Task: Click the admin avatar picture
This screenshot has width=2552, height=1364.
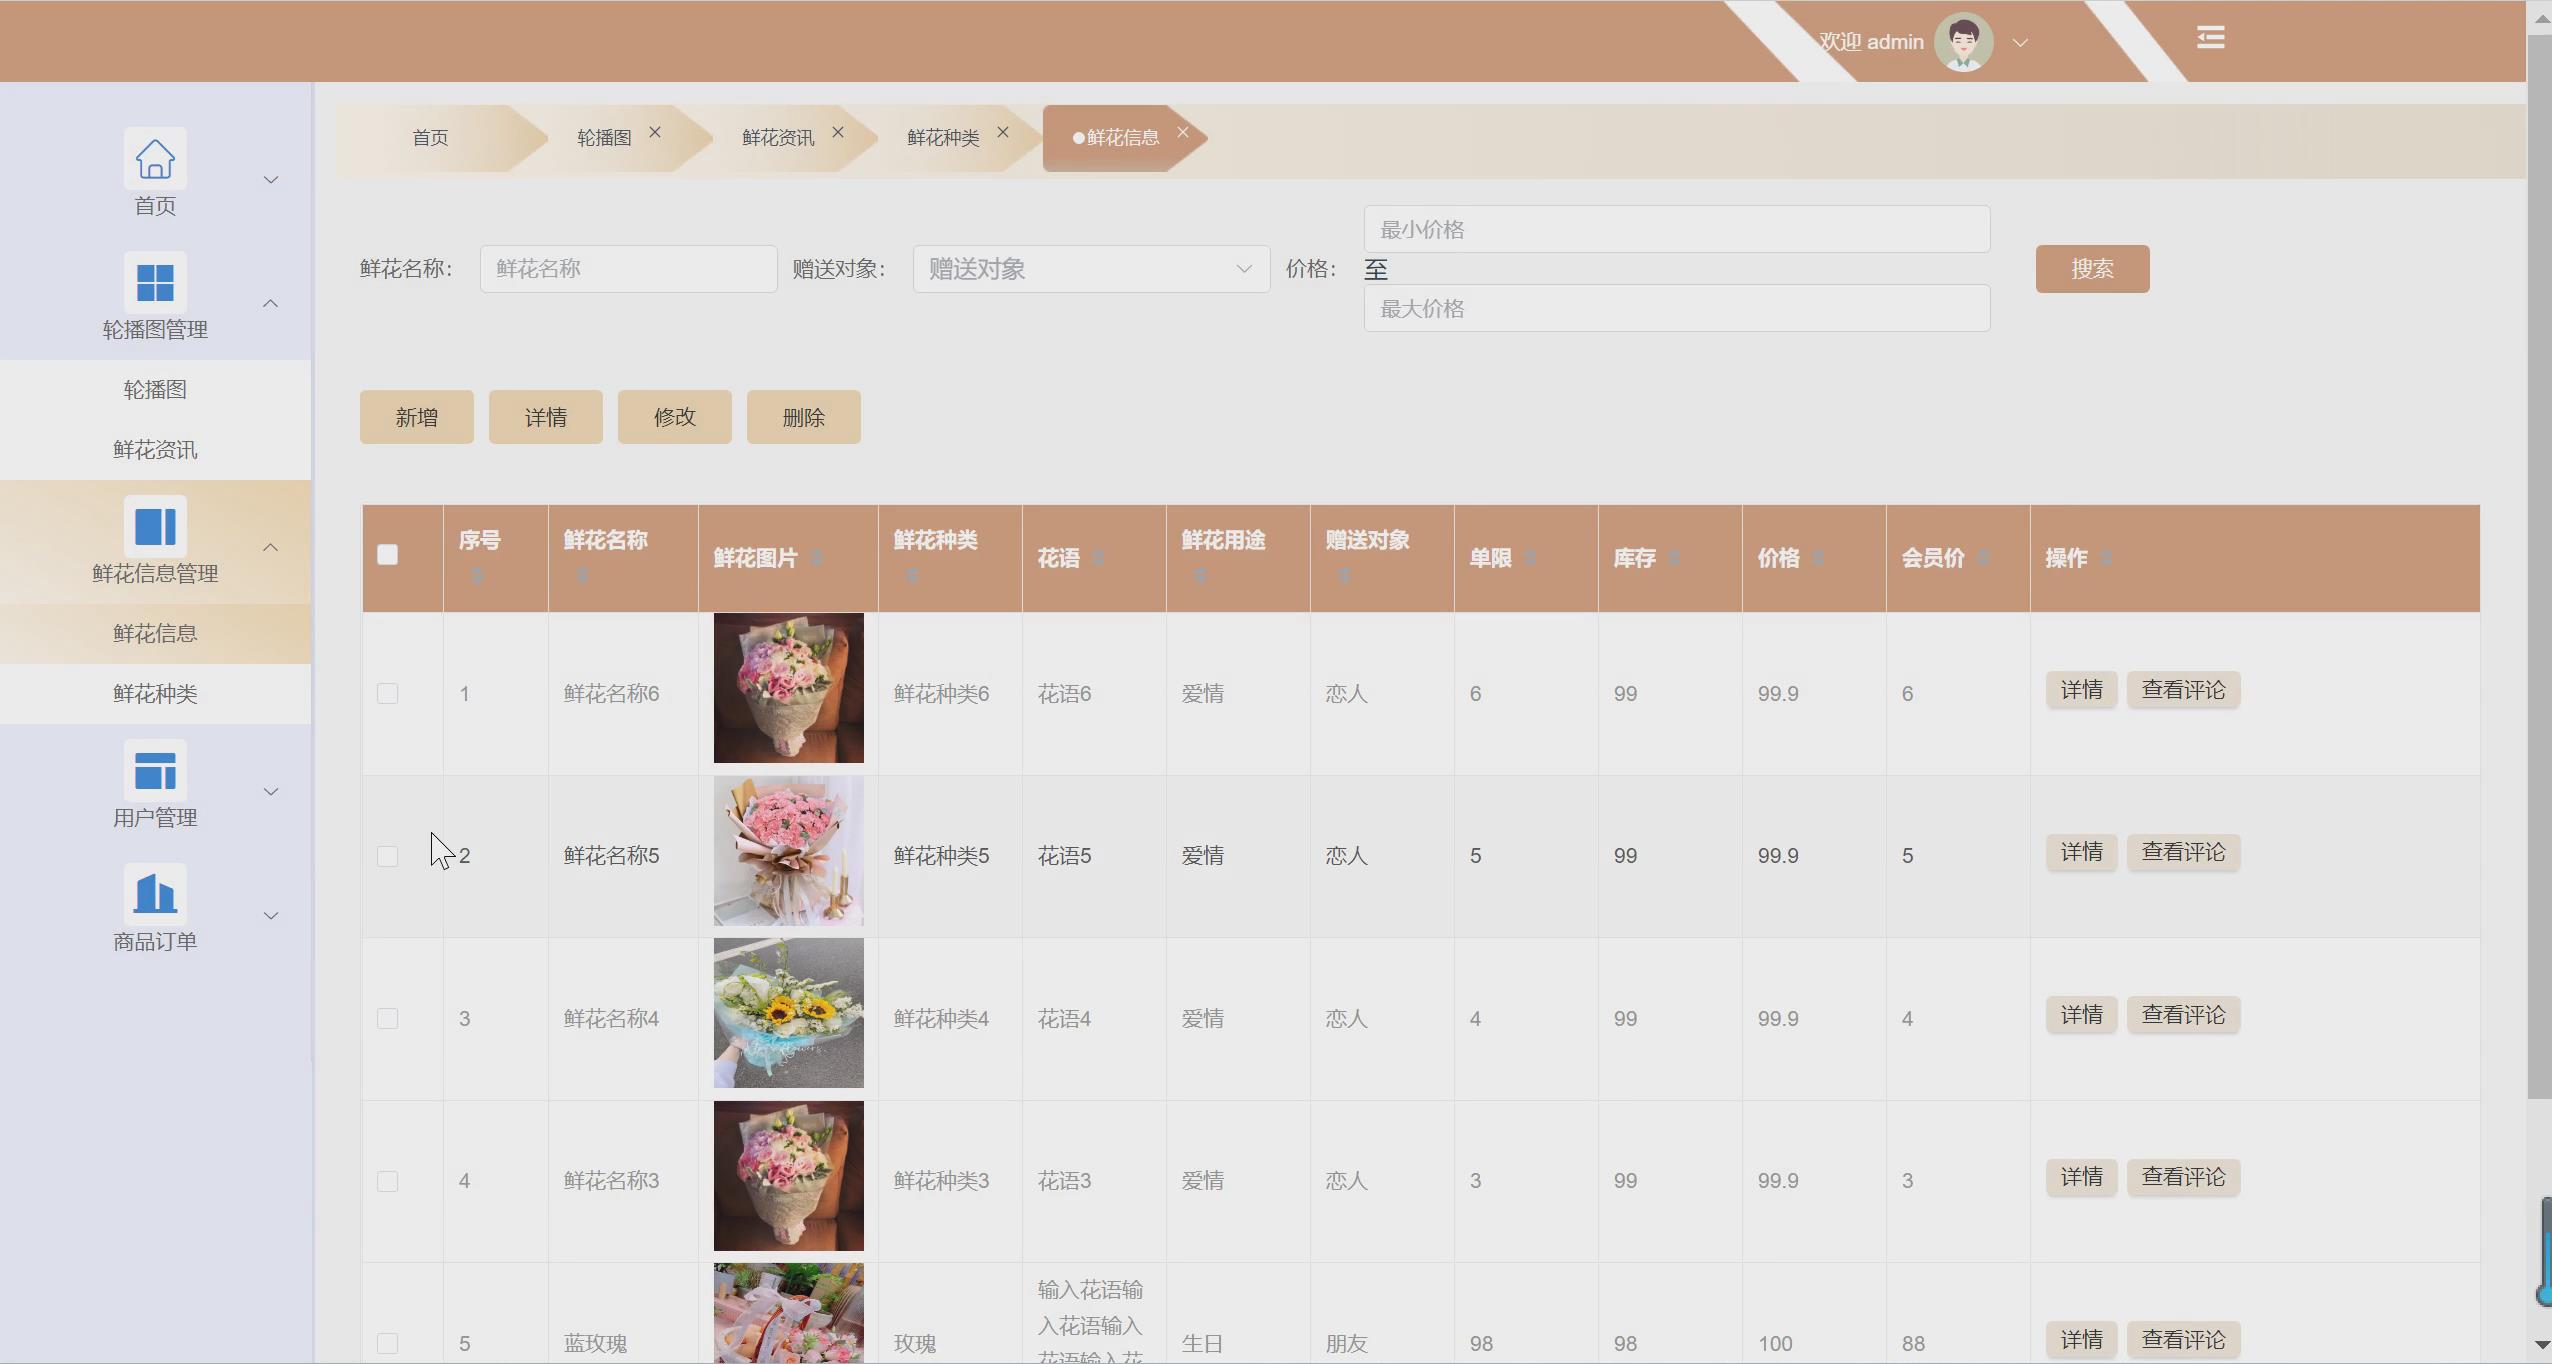Action: [x=1963, y=42]
